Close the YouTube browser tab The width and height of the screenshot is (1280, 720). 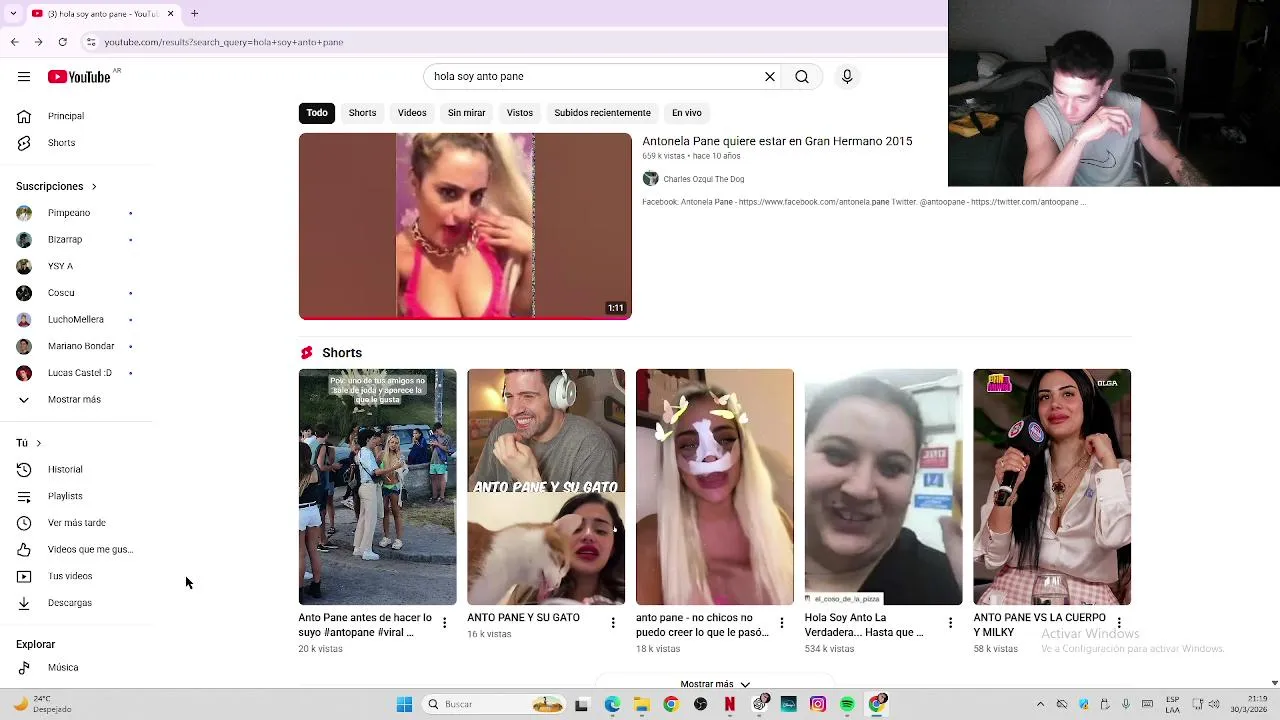(x=170, y=14)
